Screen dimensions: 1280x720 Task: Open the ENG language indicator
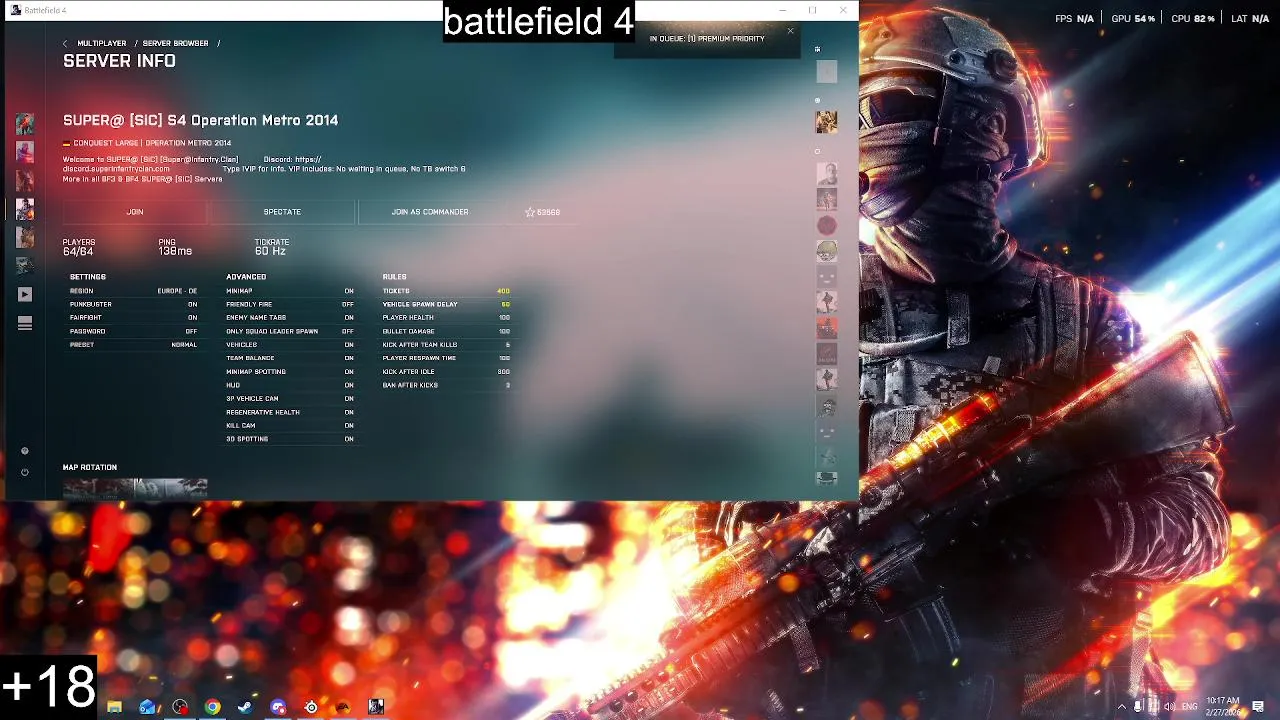point(1190,707)
